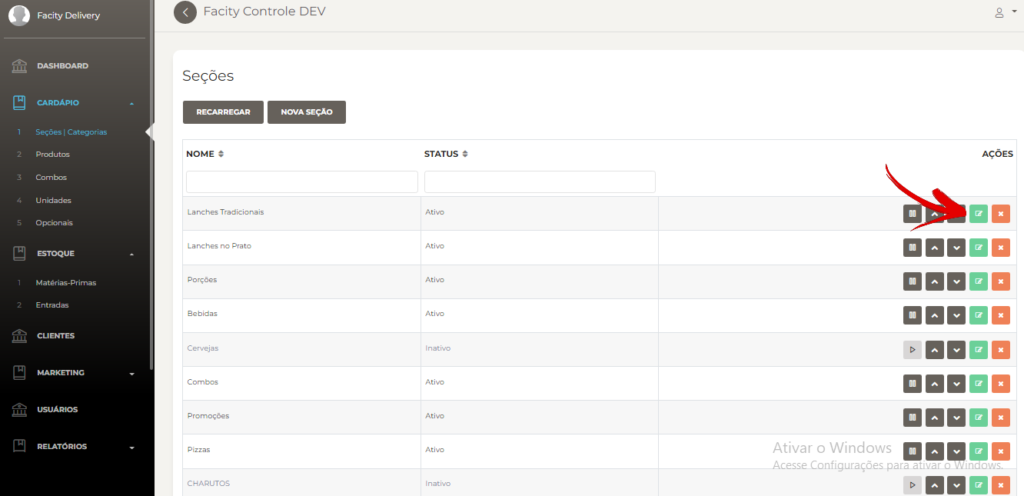Image resolution: width=1024 pixels, height=496 pixels.
Task: Focus the Status filter input field
Action: [540, 181]
